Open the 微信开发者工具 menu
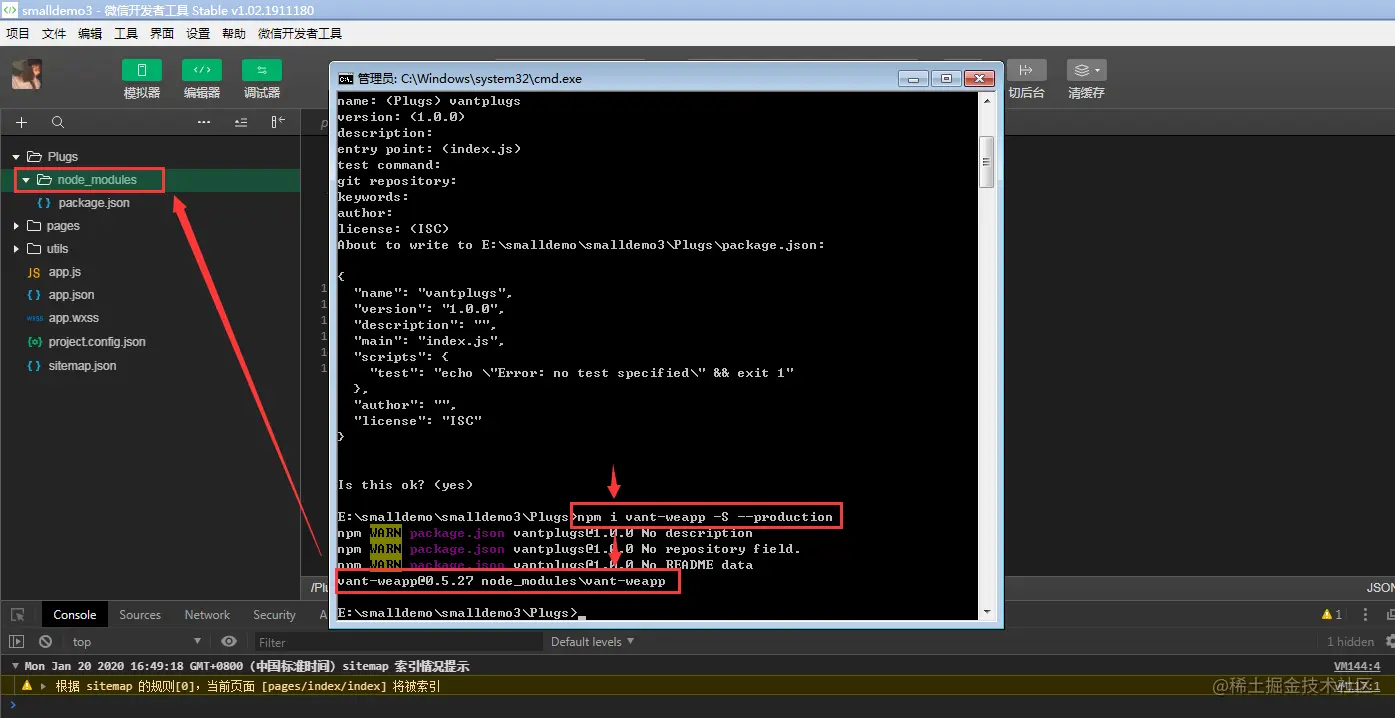 [300, 33]
